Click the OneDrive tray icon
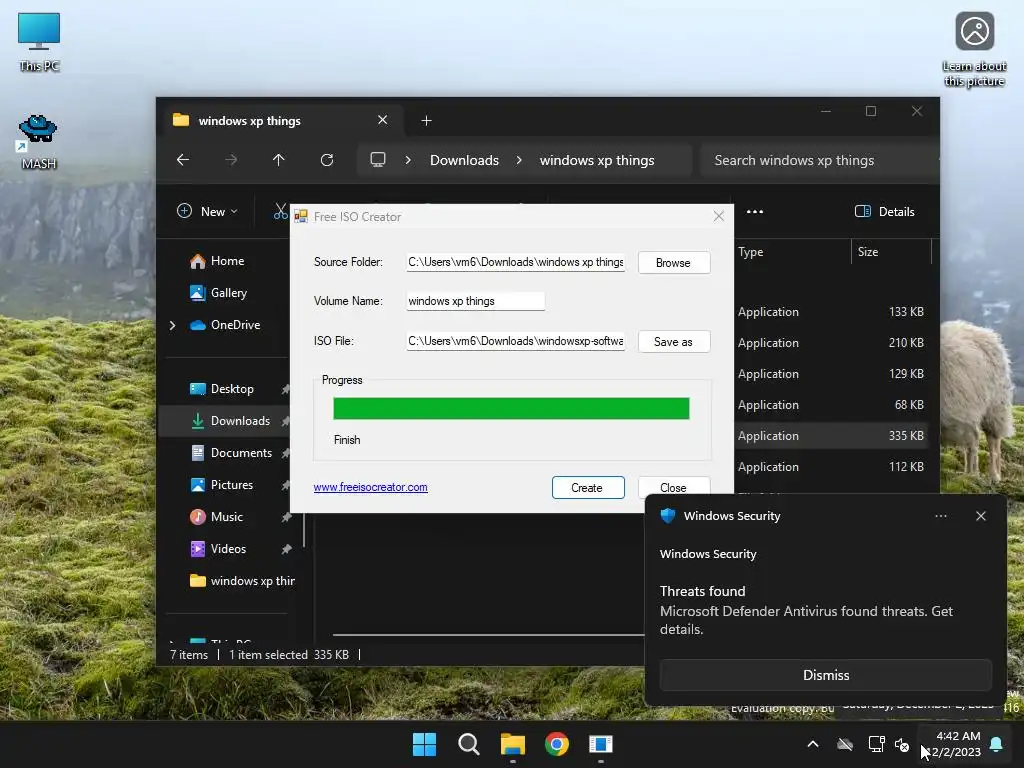The width and height of the screenshot is (1024, 768). click(845, 744)
